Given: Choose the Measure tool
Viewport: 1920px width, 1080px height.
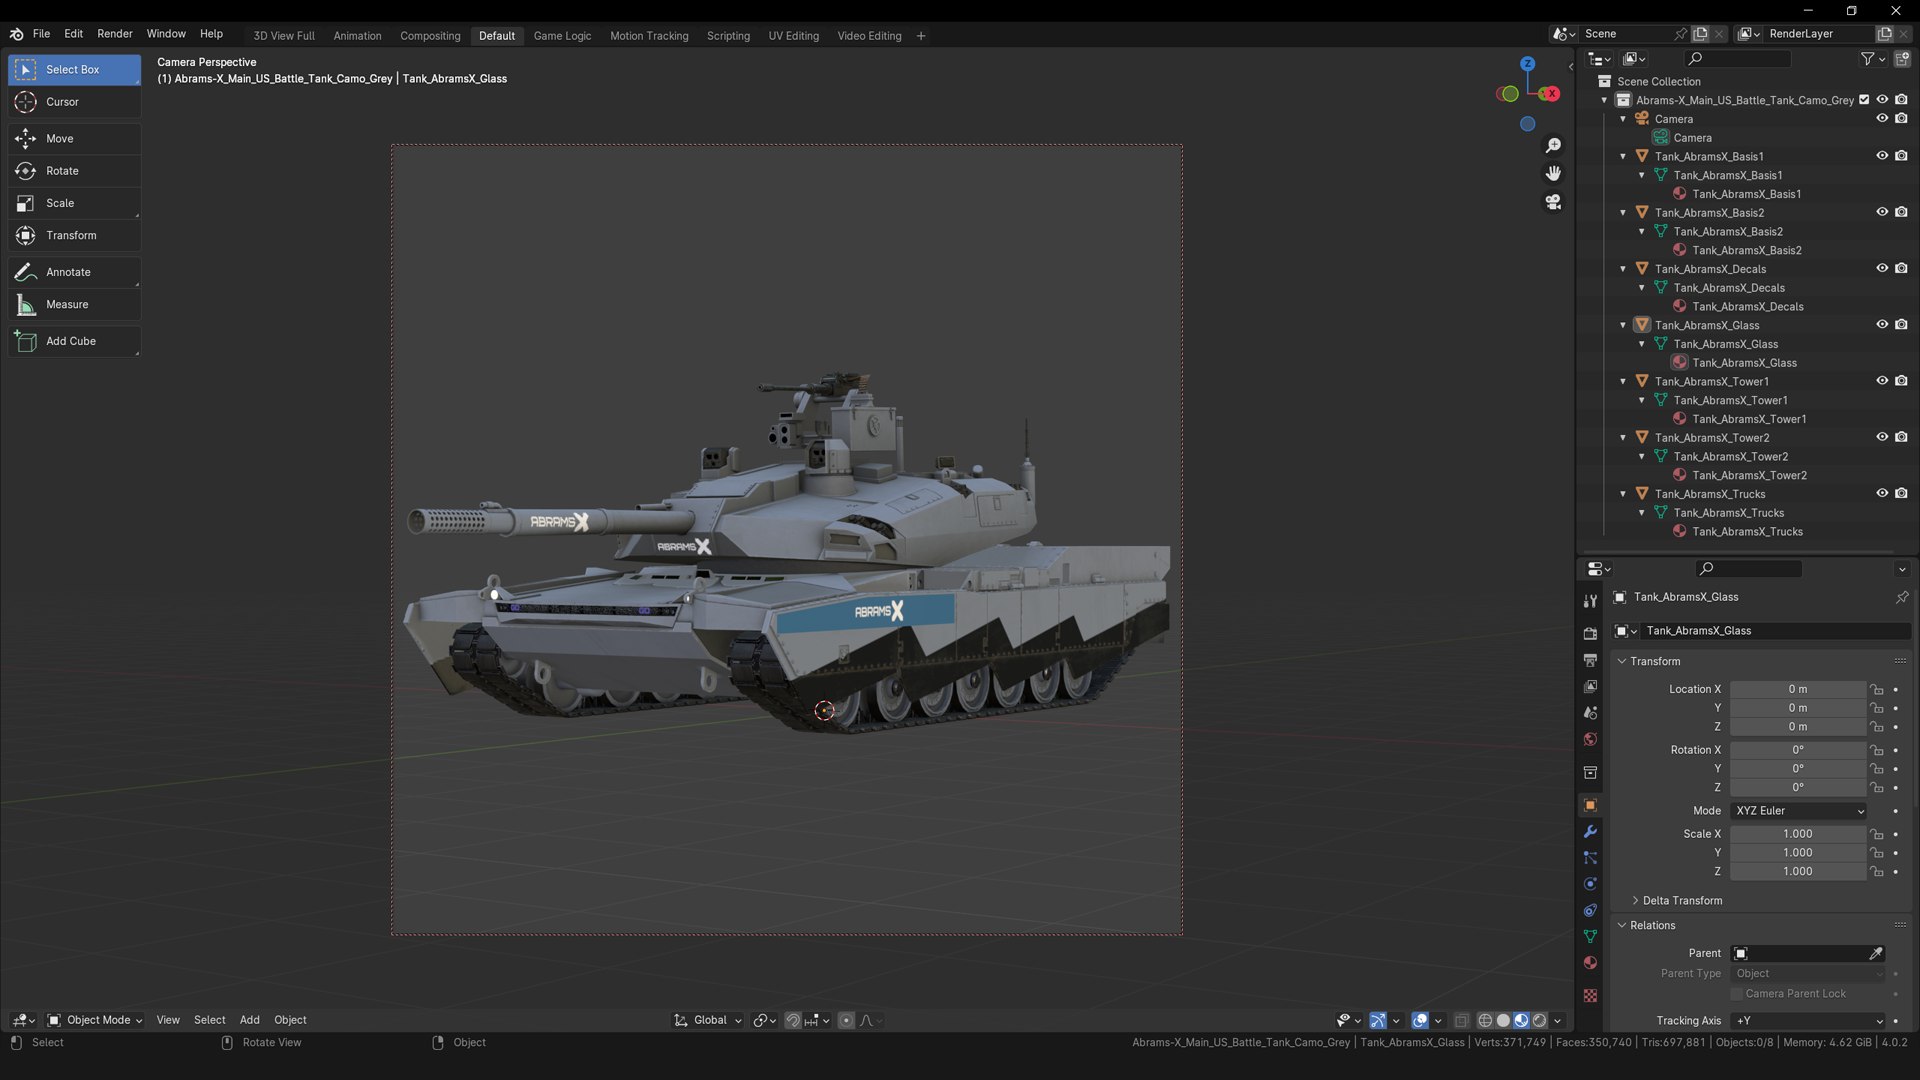Looking at the screenshot, I should click(74, 304).
